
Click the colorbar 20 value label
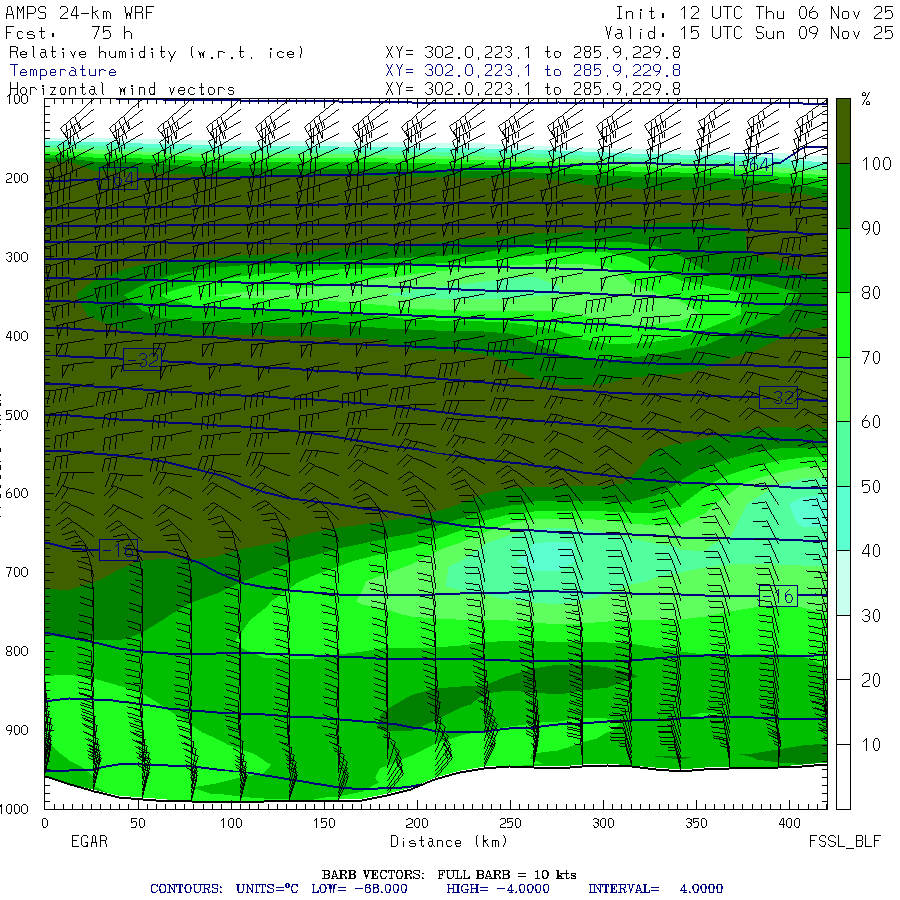point(871,680)
